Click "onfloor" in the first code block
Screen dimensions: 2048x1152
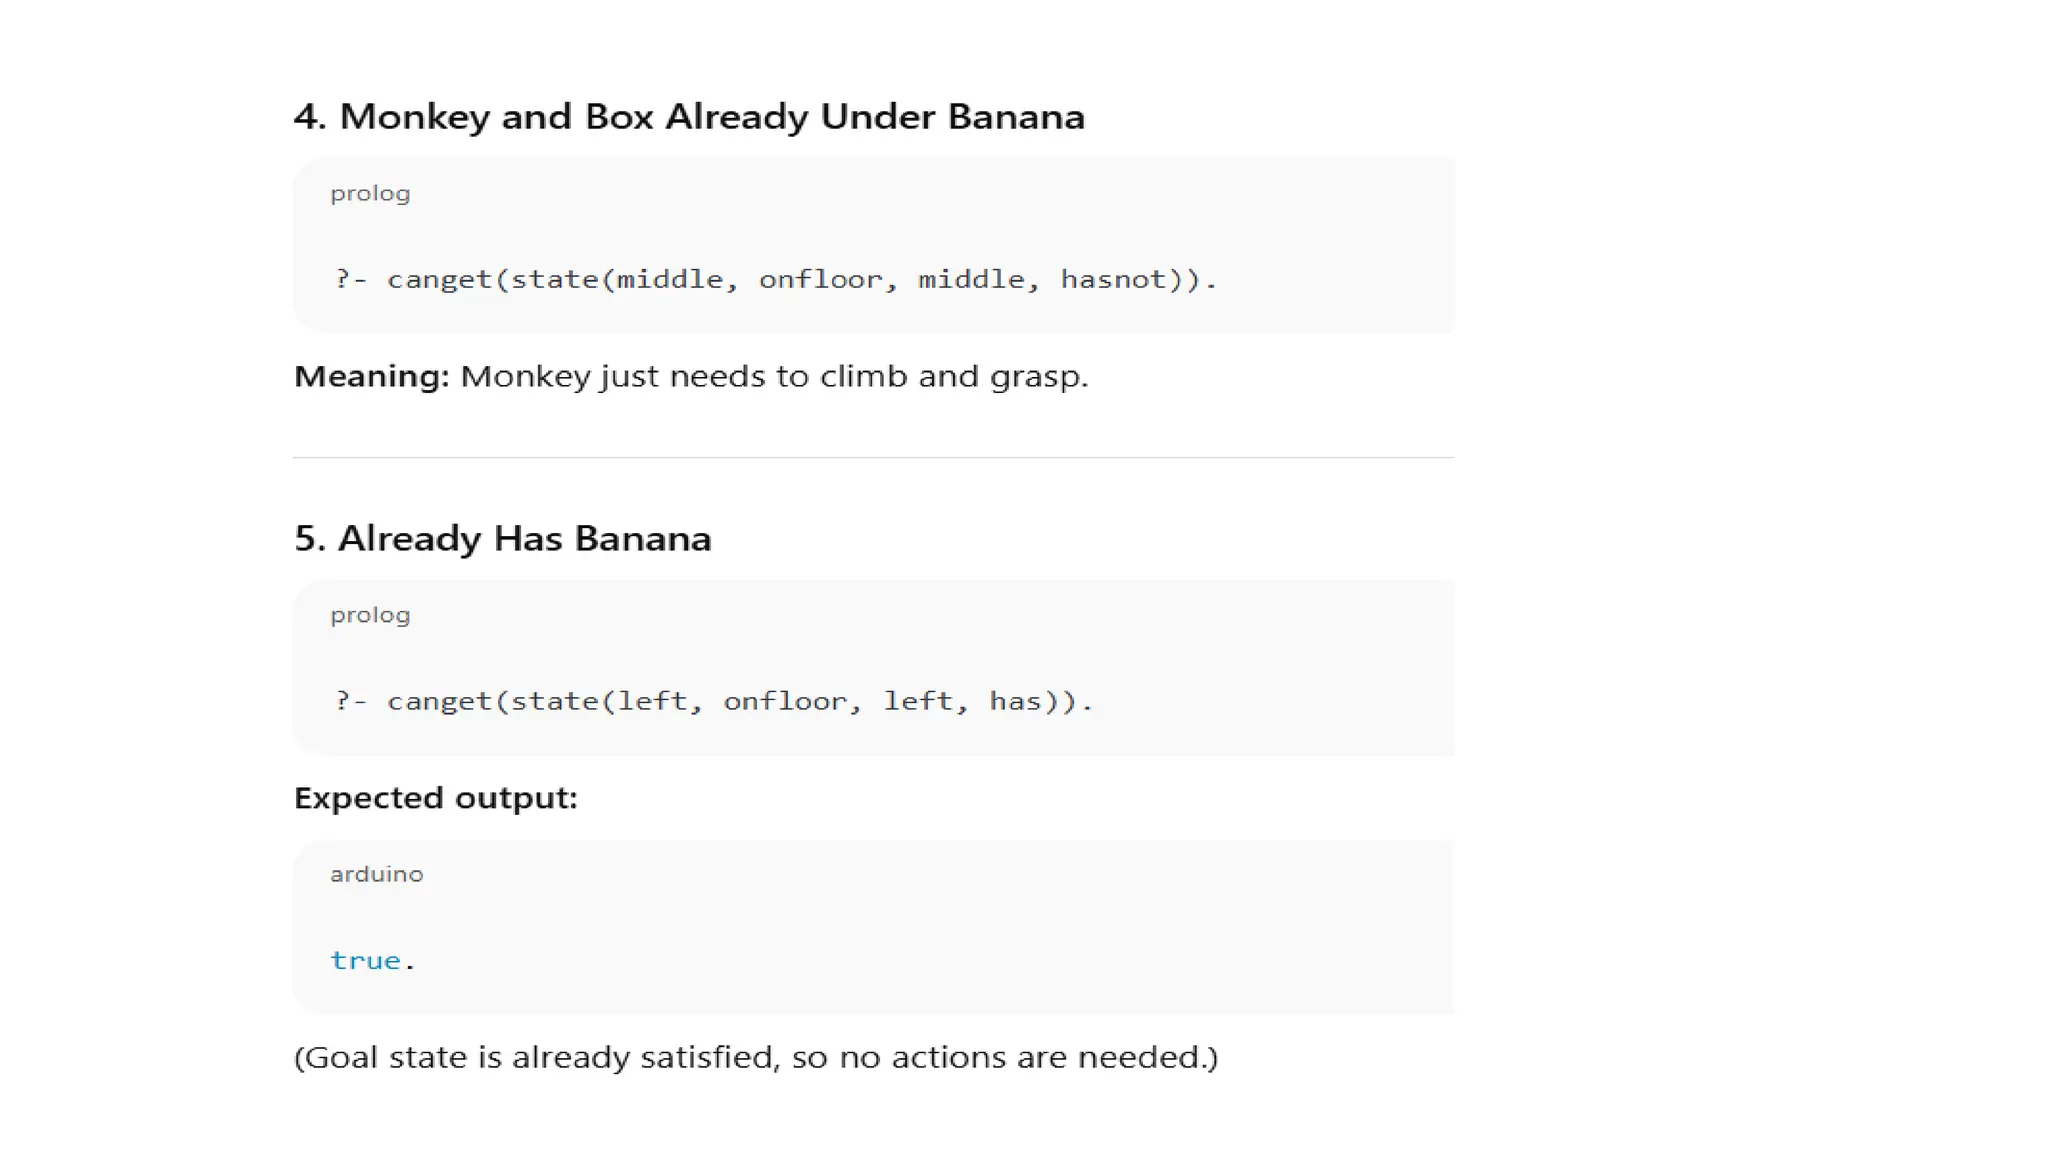pos(821,279)
